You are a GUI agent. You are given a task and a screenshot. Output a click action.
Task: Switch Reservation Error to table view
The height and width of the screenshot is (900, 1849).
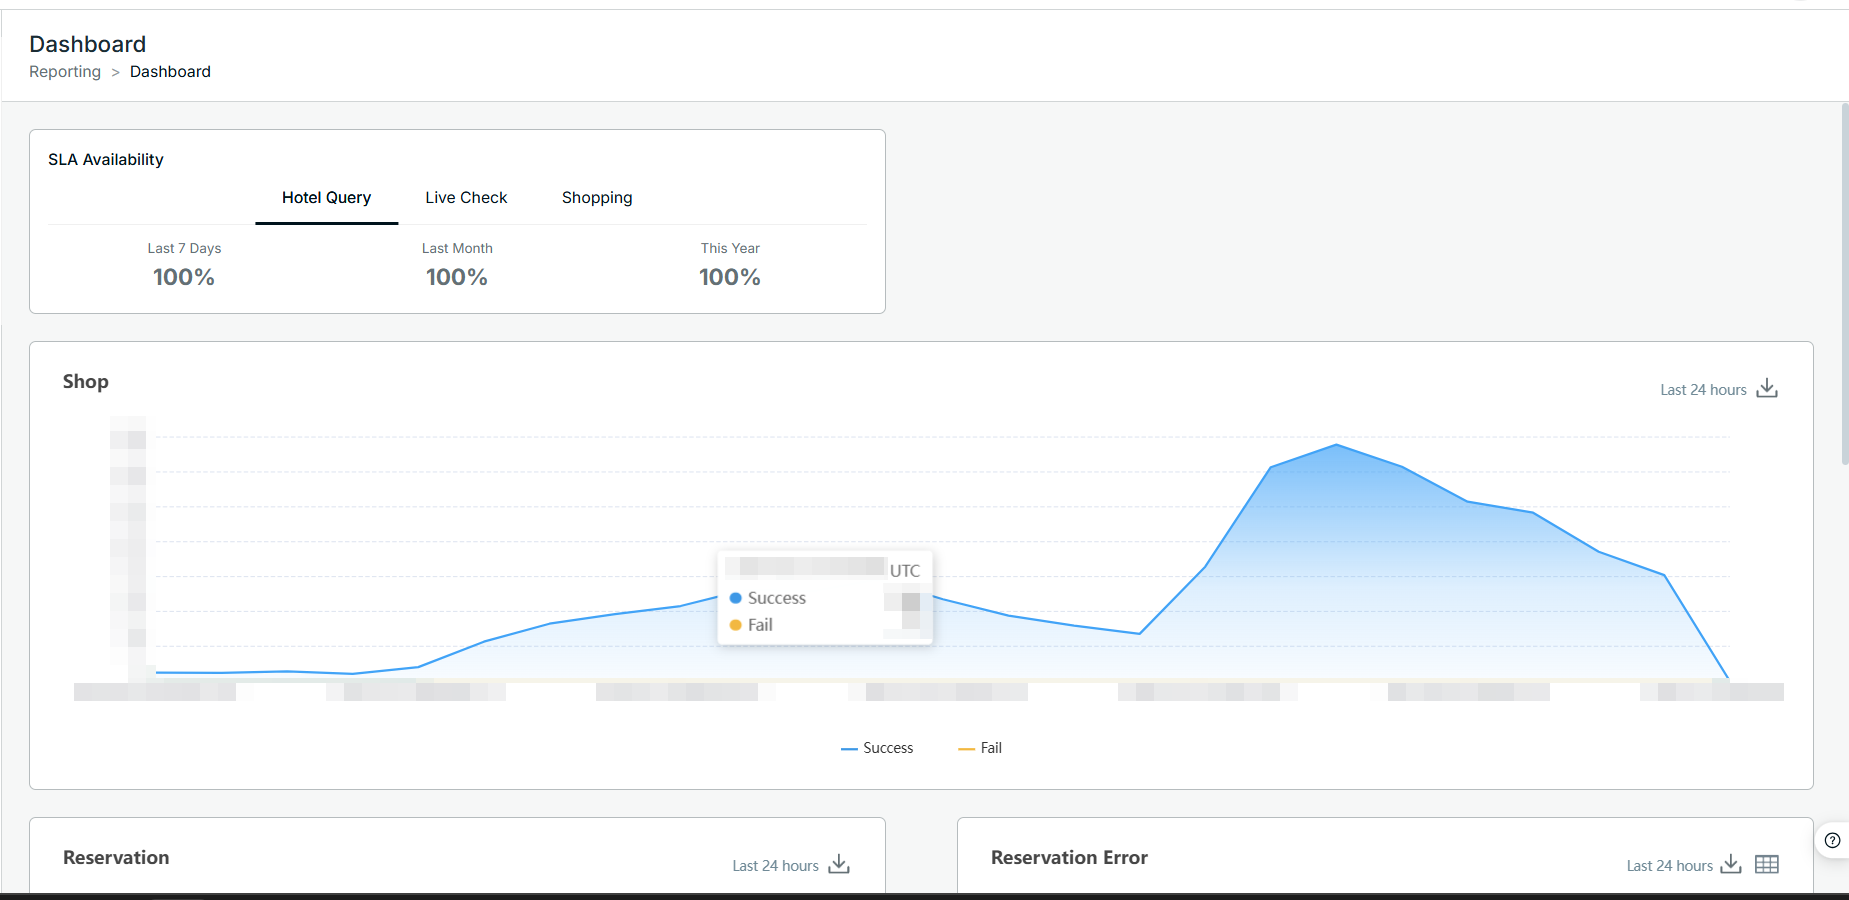click(x=1767, y=864)
